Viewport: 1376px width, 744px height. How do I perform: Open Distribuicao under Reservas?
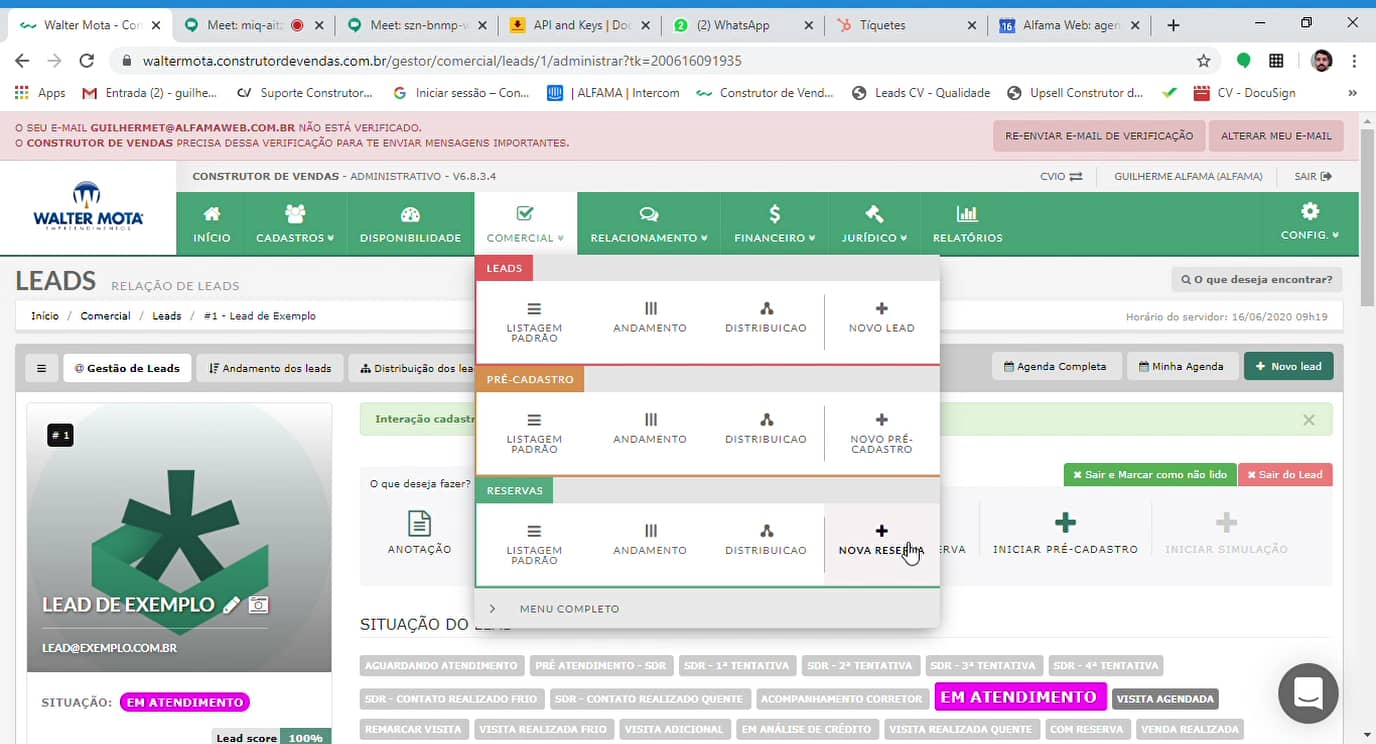click(x=766, y=540)
